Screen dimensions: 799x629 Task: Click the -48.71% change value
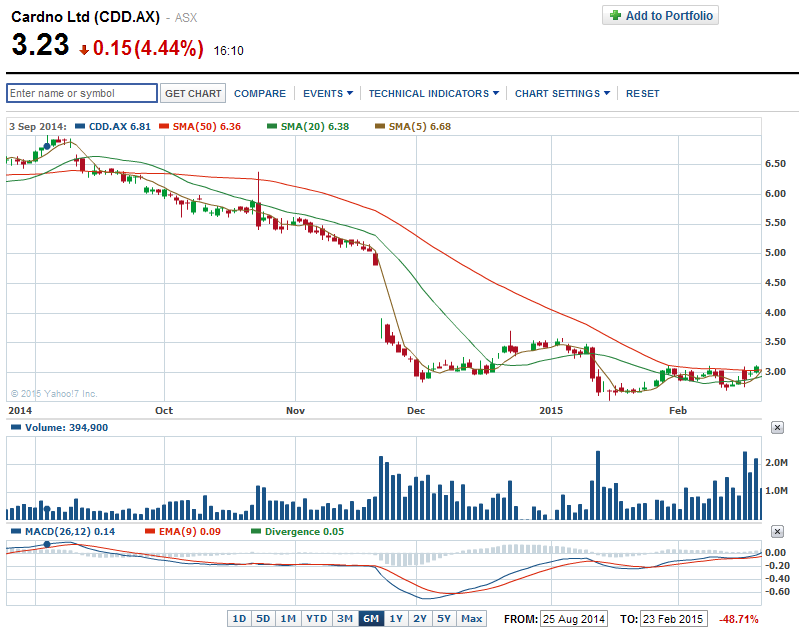(x=738, y=619)
